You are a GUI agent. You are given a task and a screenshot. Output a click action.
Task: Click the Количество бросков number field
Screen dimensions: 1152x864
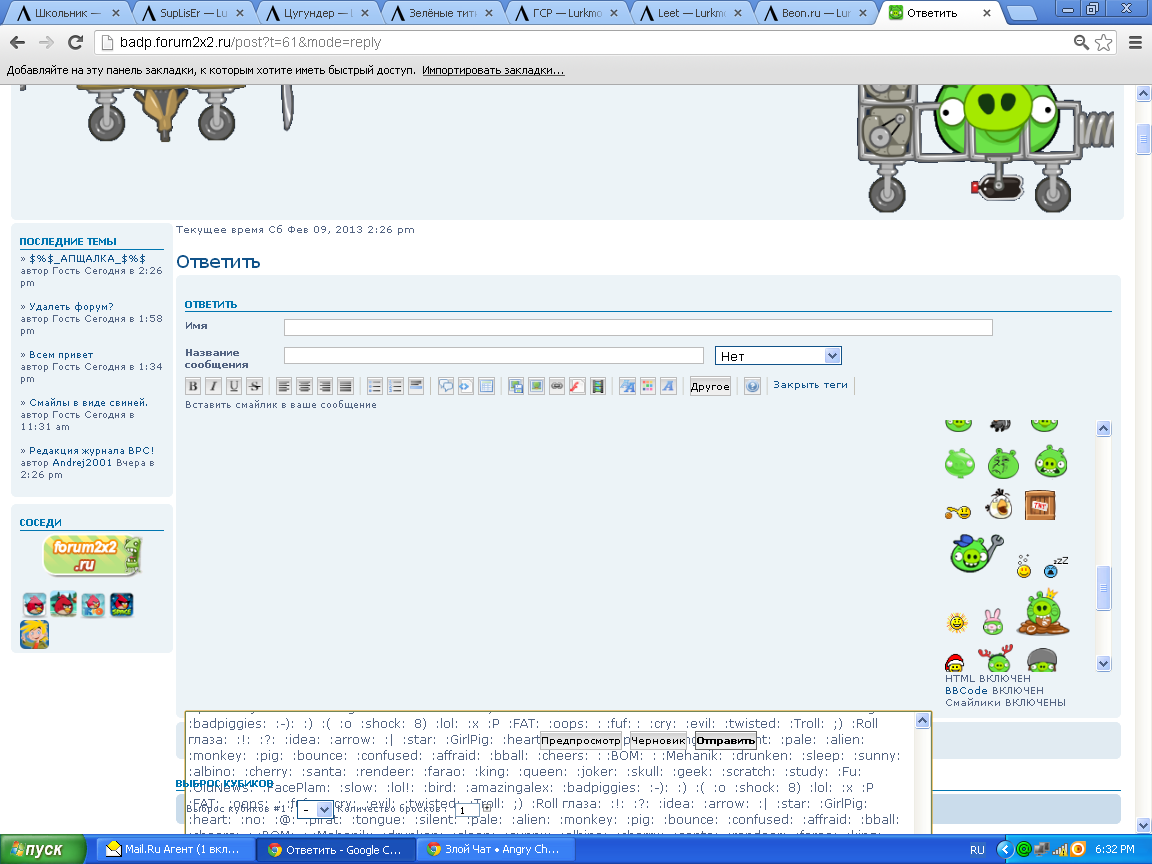(x=467, y=810)
